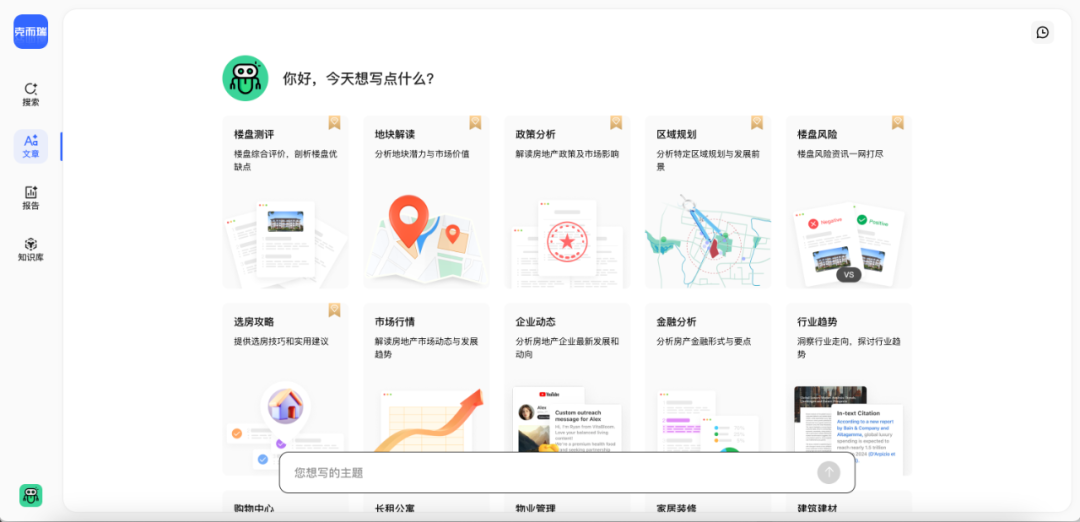
Task: Open the 市场行情 template card
Action: click(426, 389)
